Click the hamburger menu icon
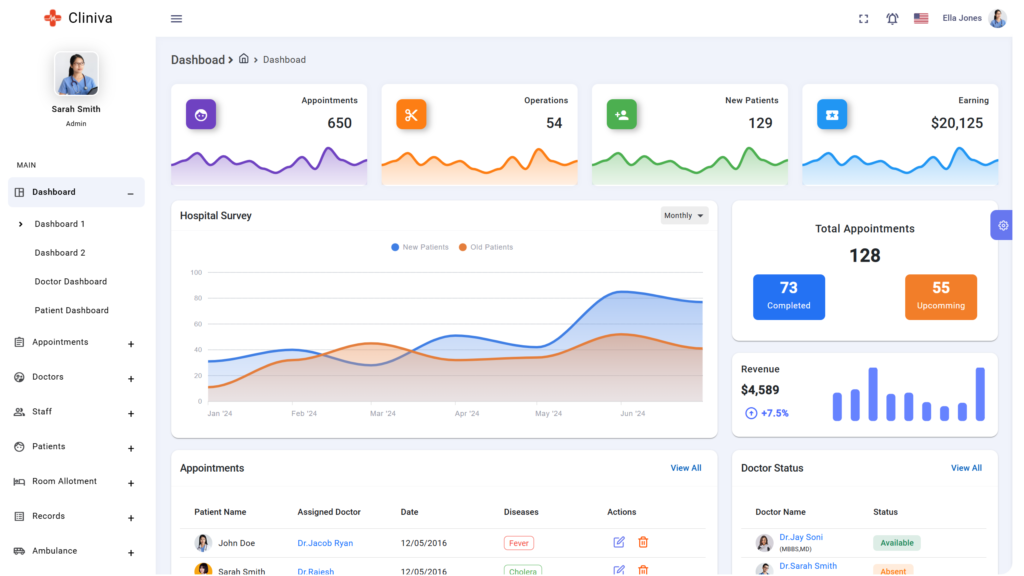 pyautogui.click(x=176, y=19)
